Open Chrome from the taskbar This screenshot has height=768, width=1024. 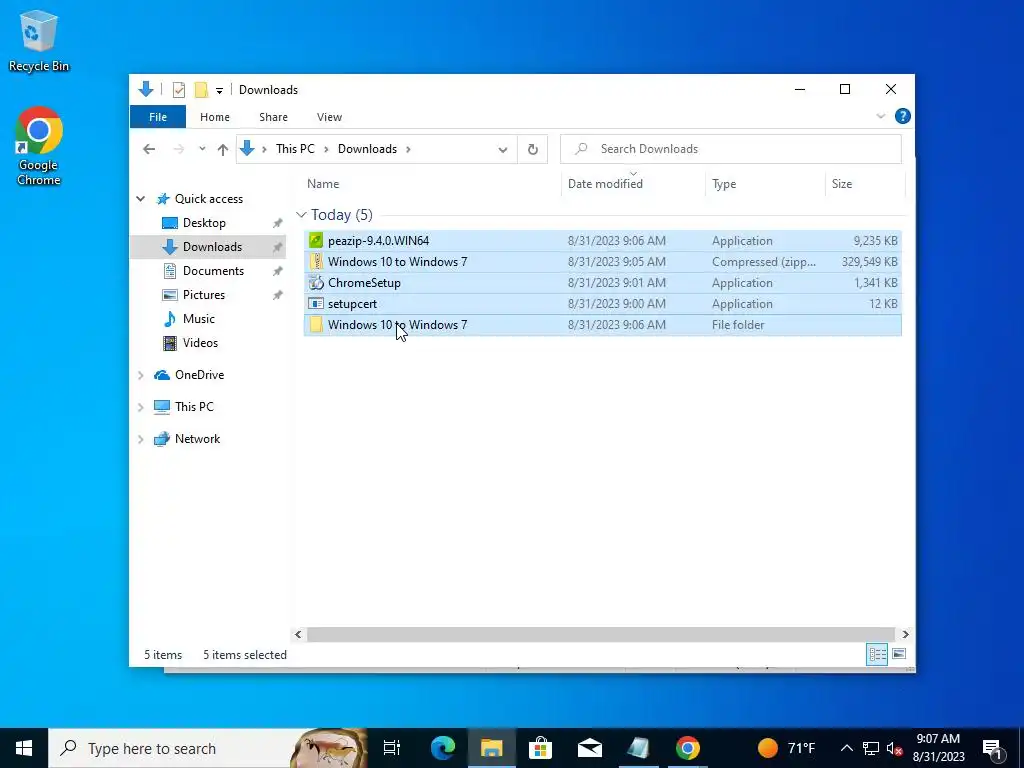coord(687,748)
